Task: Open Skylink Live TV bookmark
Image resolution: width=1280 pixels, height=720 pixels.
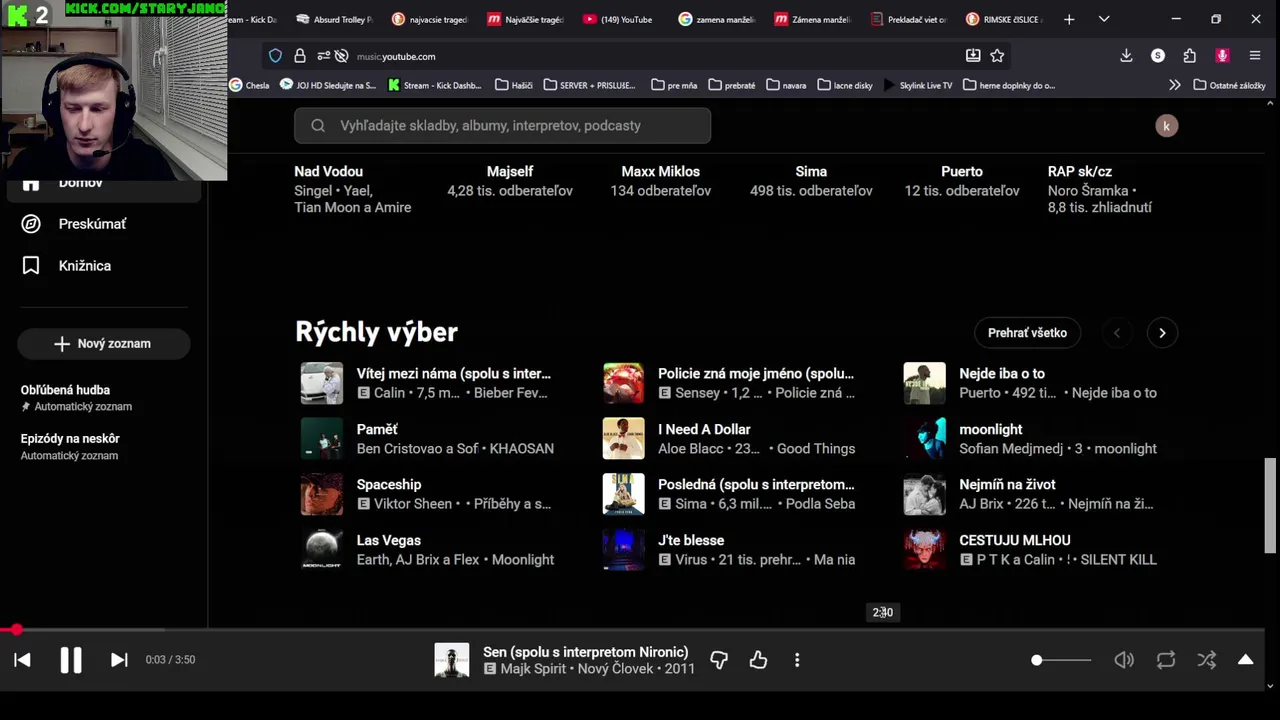Action: [918, 85]
